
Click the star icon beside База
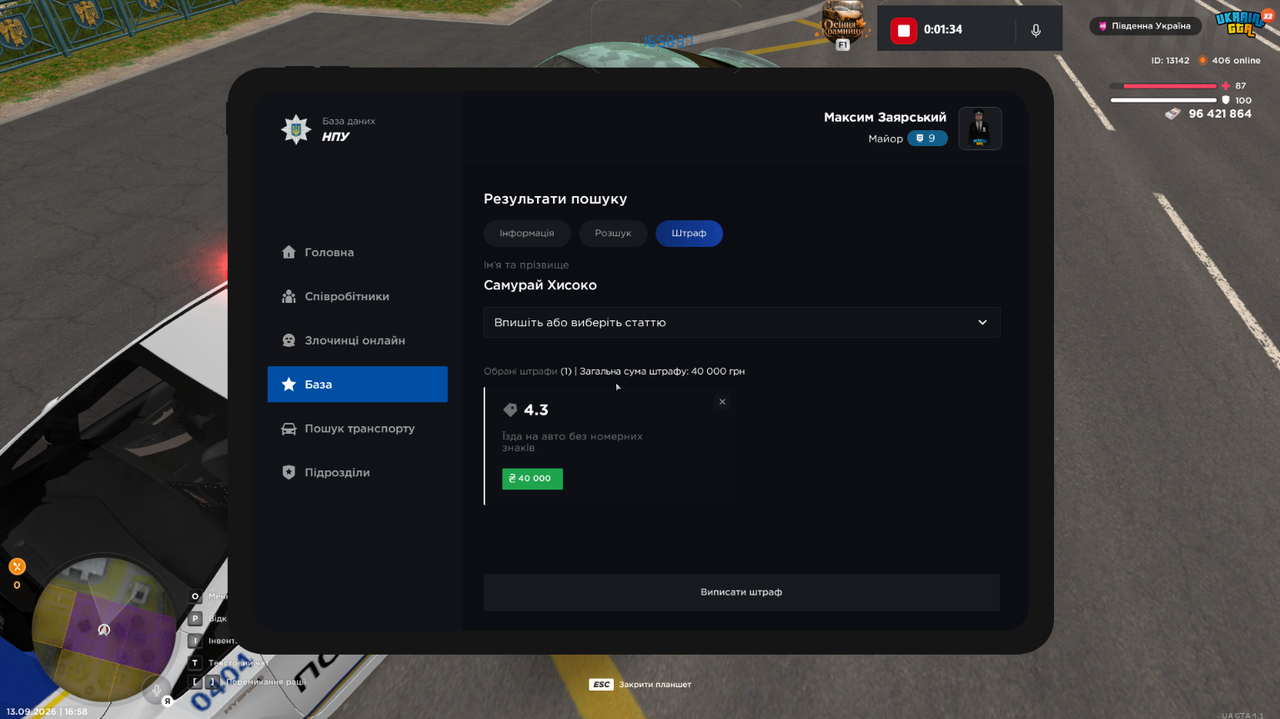pyautogui.click(x=289, y=384)
